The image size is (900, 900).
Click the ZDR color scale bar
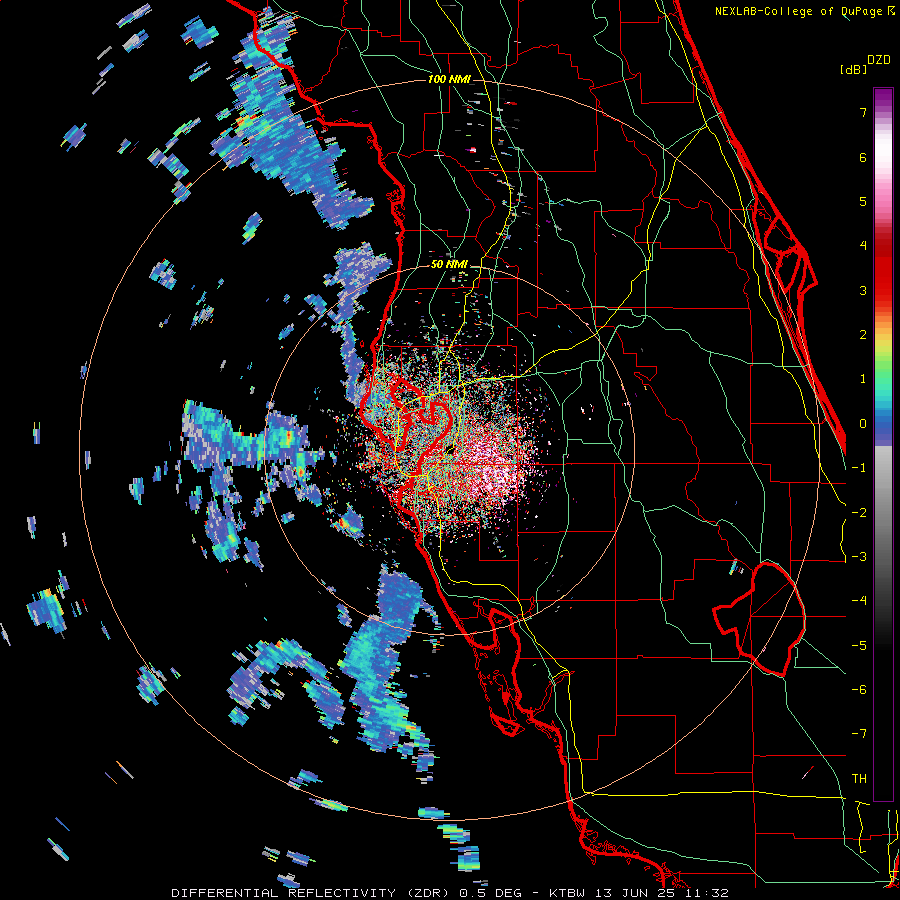[883, 444]
